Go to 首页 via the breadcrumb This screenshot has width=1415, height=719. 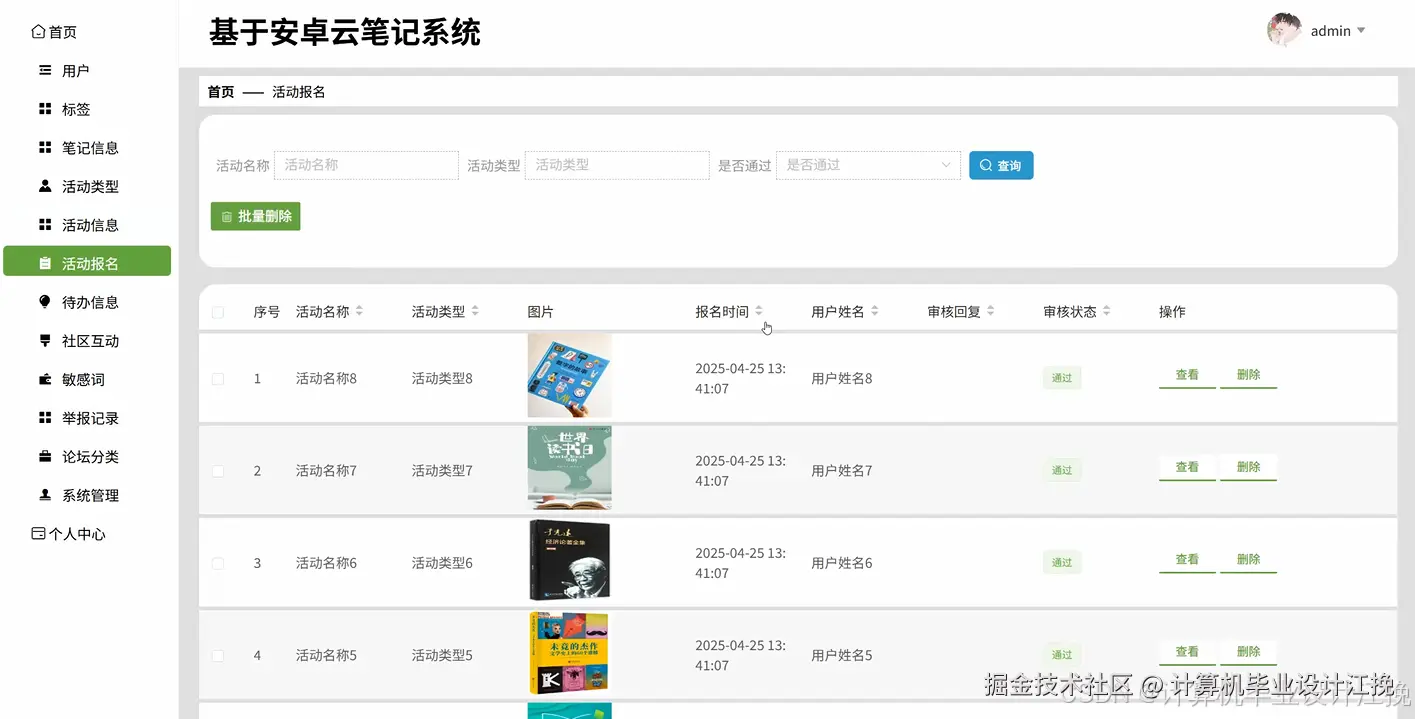pyautogui.click(x=221, y=91)
